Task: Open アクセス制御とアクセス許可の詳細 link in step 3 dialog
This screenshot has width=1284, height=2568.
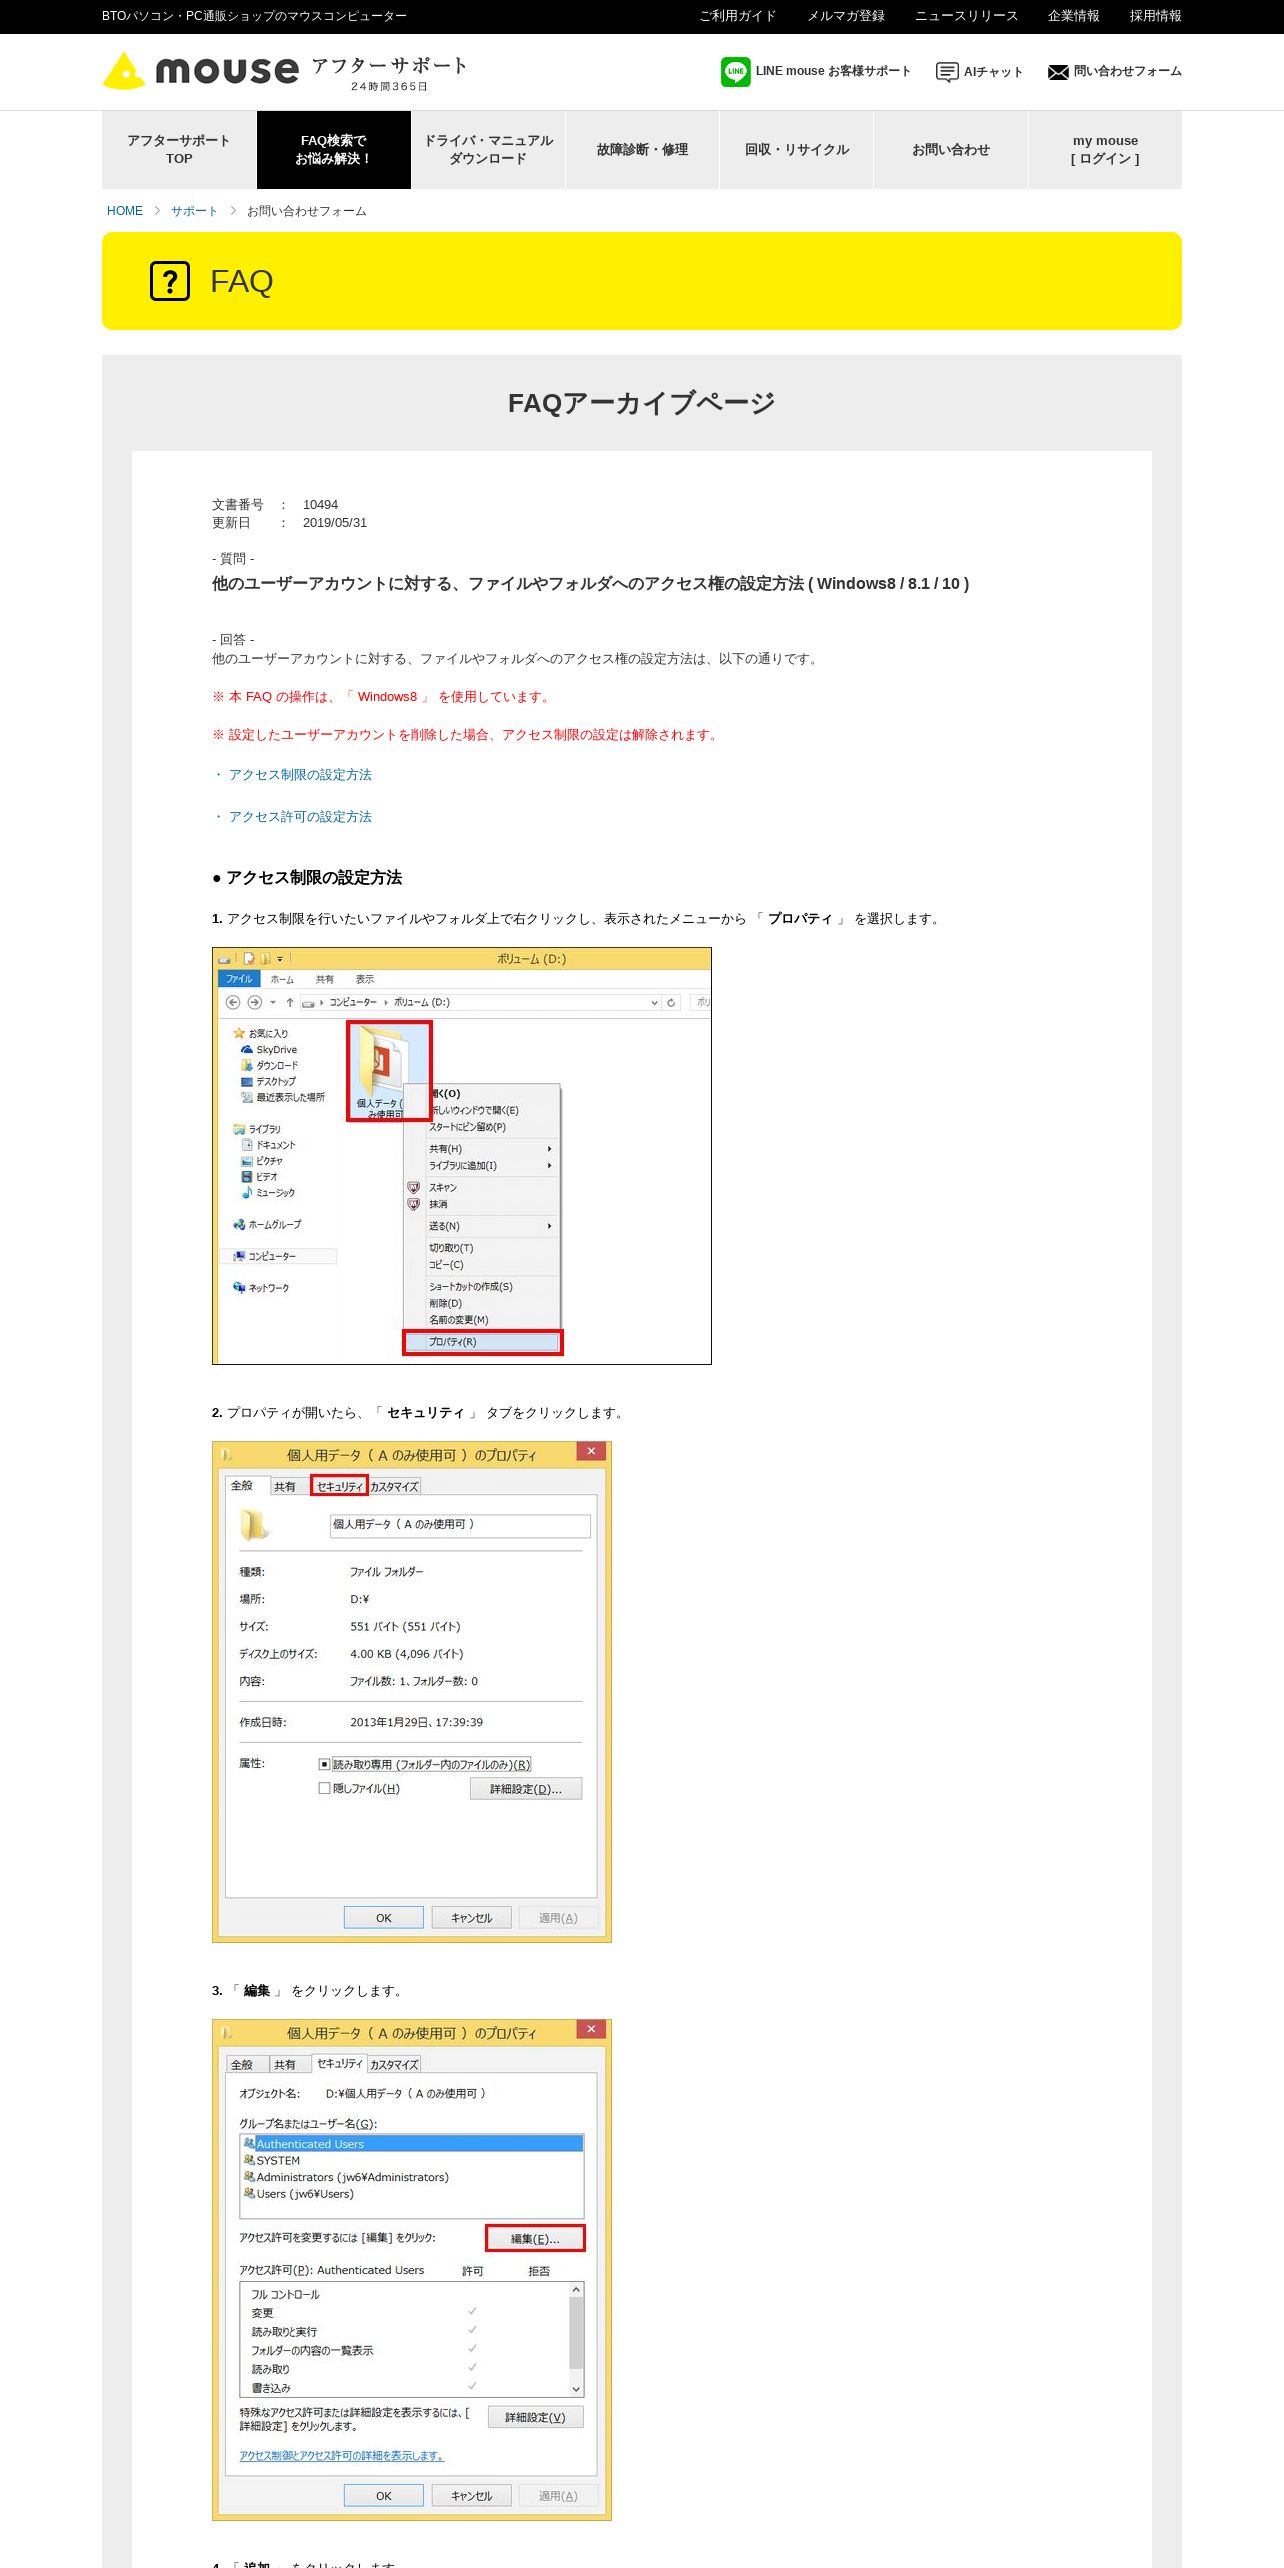Action: (x=341, y=2456)
